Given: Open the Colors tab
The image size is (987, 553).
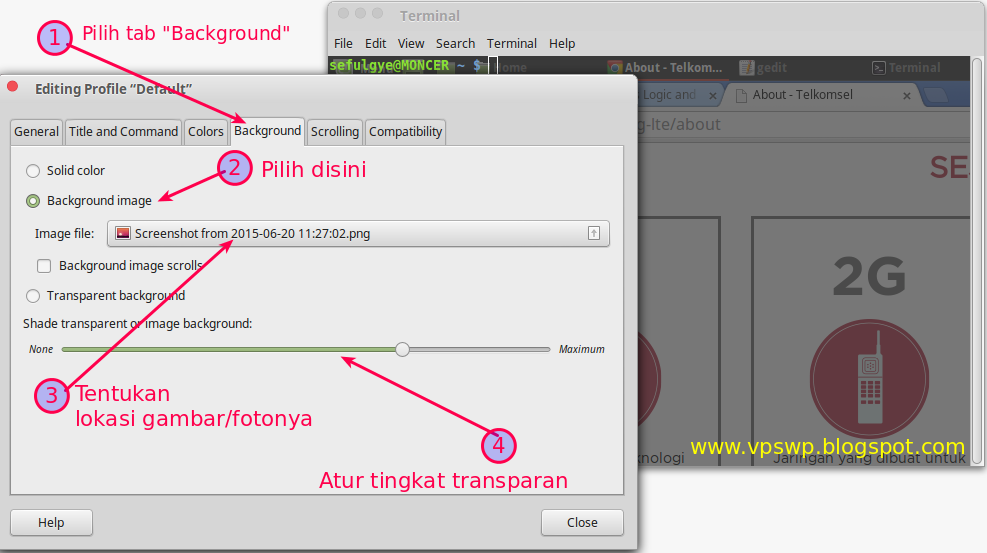Looking at the screenshot, I should 206,132.
